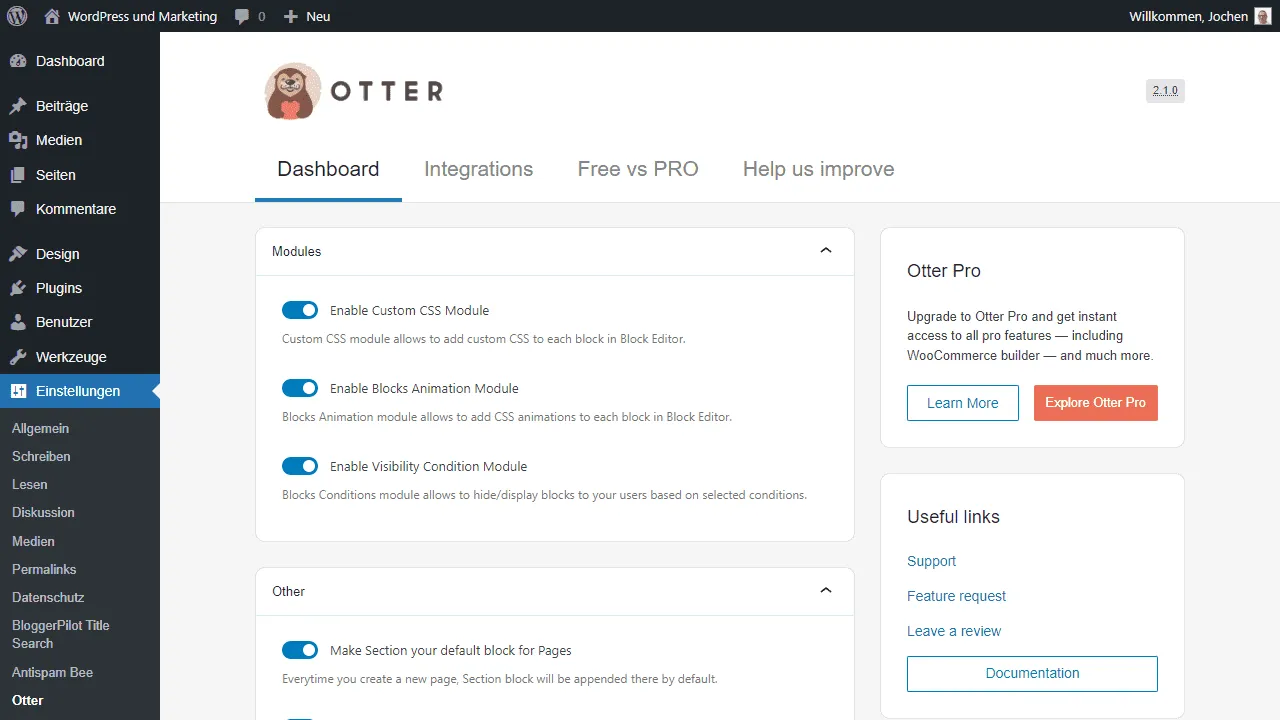Click the Otter Pro heading text
This screenshot has height=720, width=1280.
pos(943,271)
